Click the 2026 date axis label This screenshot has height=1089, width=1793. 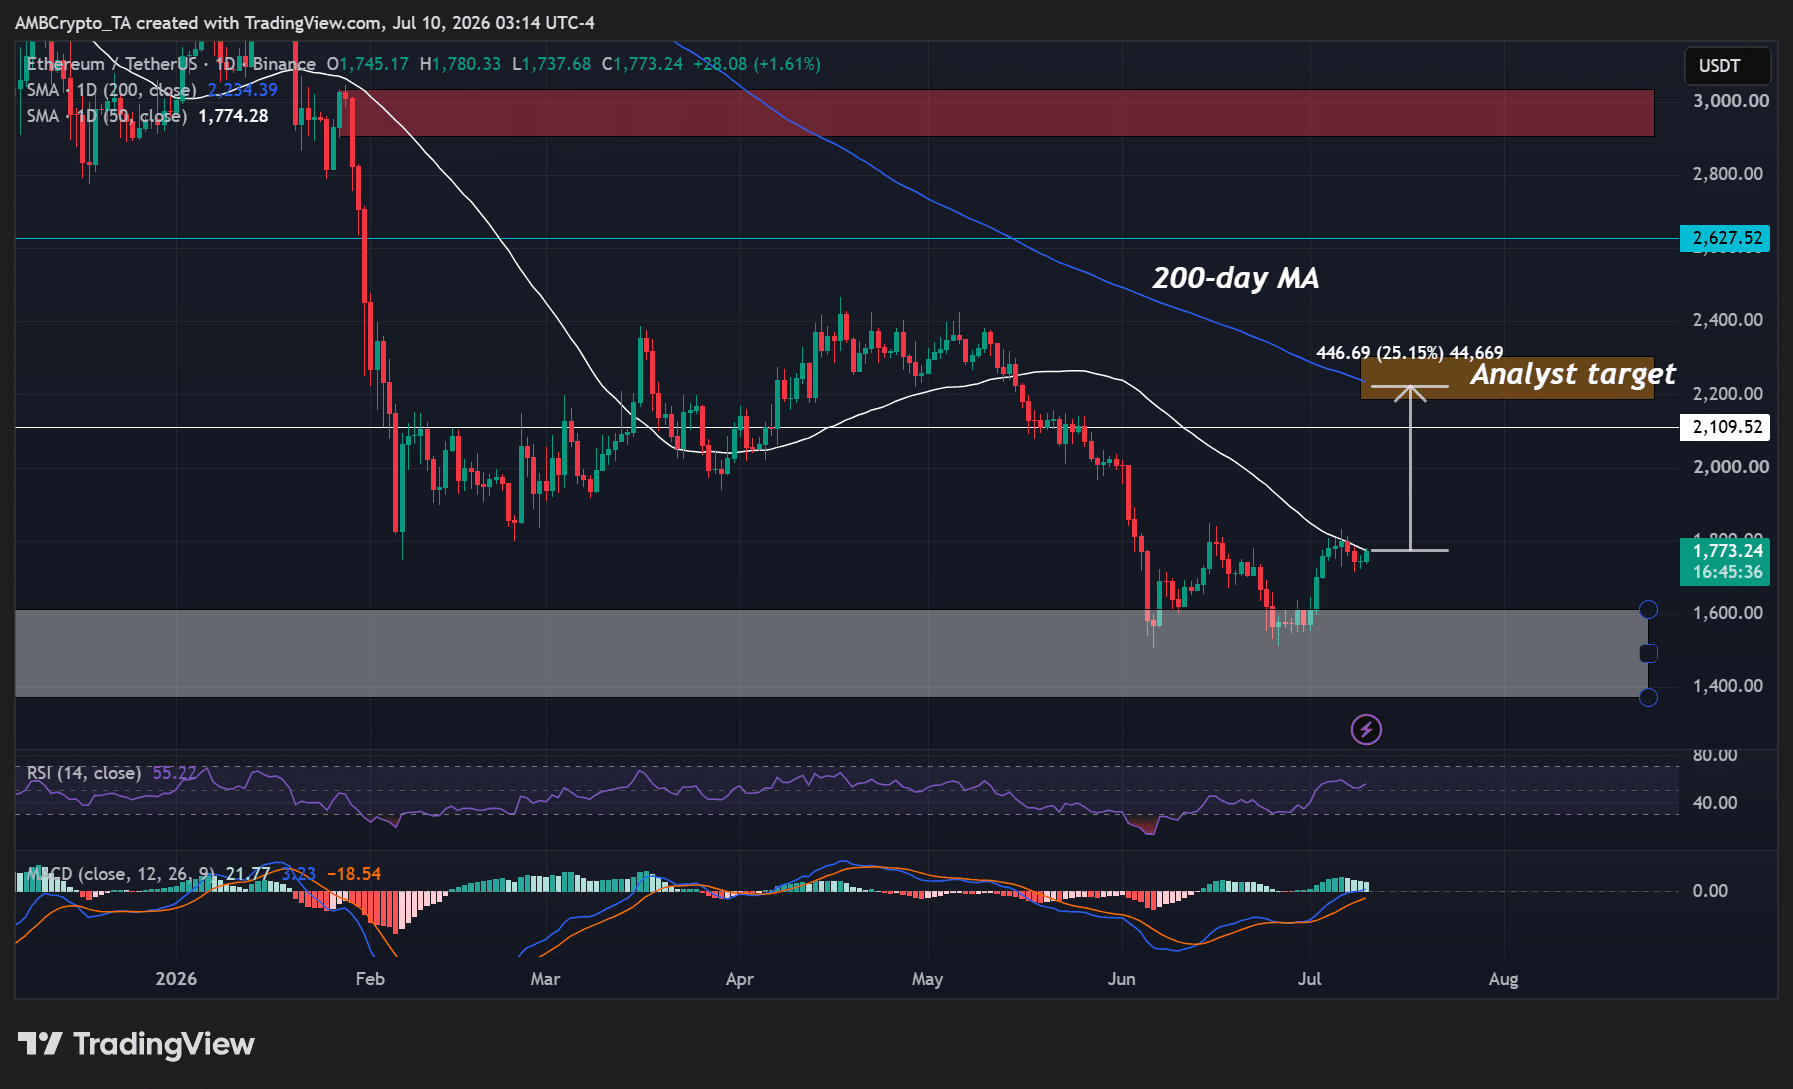tap(176, 979)
